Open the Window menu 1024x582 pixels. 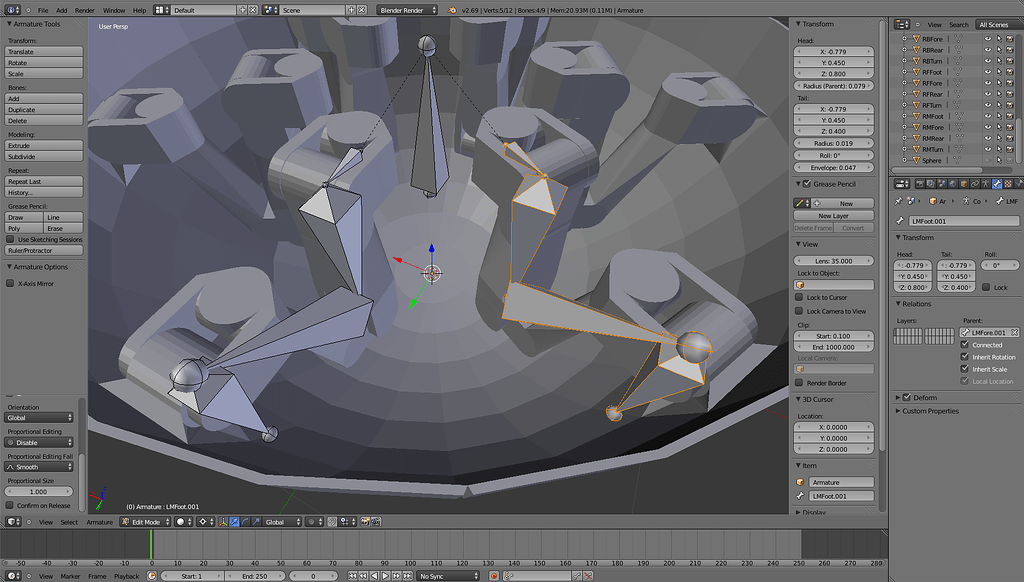coord(114,10)
